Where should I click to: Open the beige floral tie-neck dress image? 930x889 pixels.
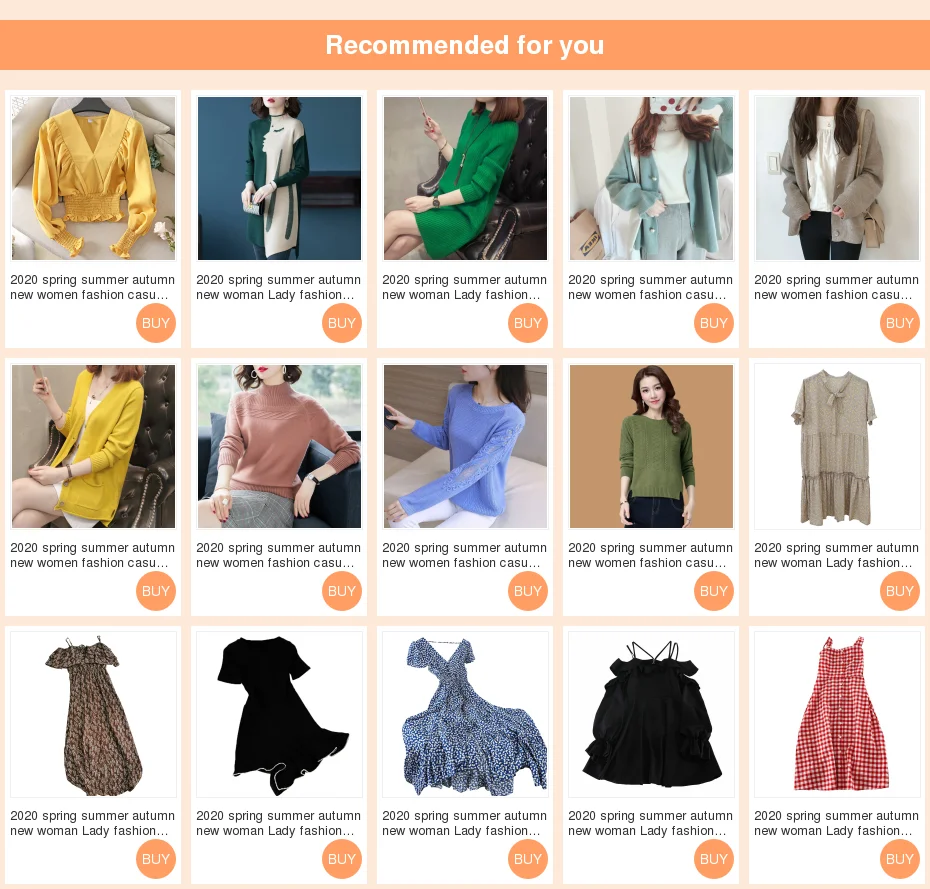pos(837,447)
